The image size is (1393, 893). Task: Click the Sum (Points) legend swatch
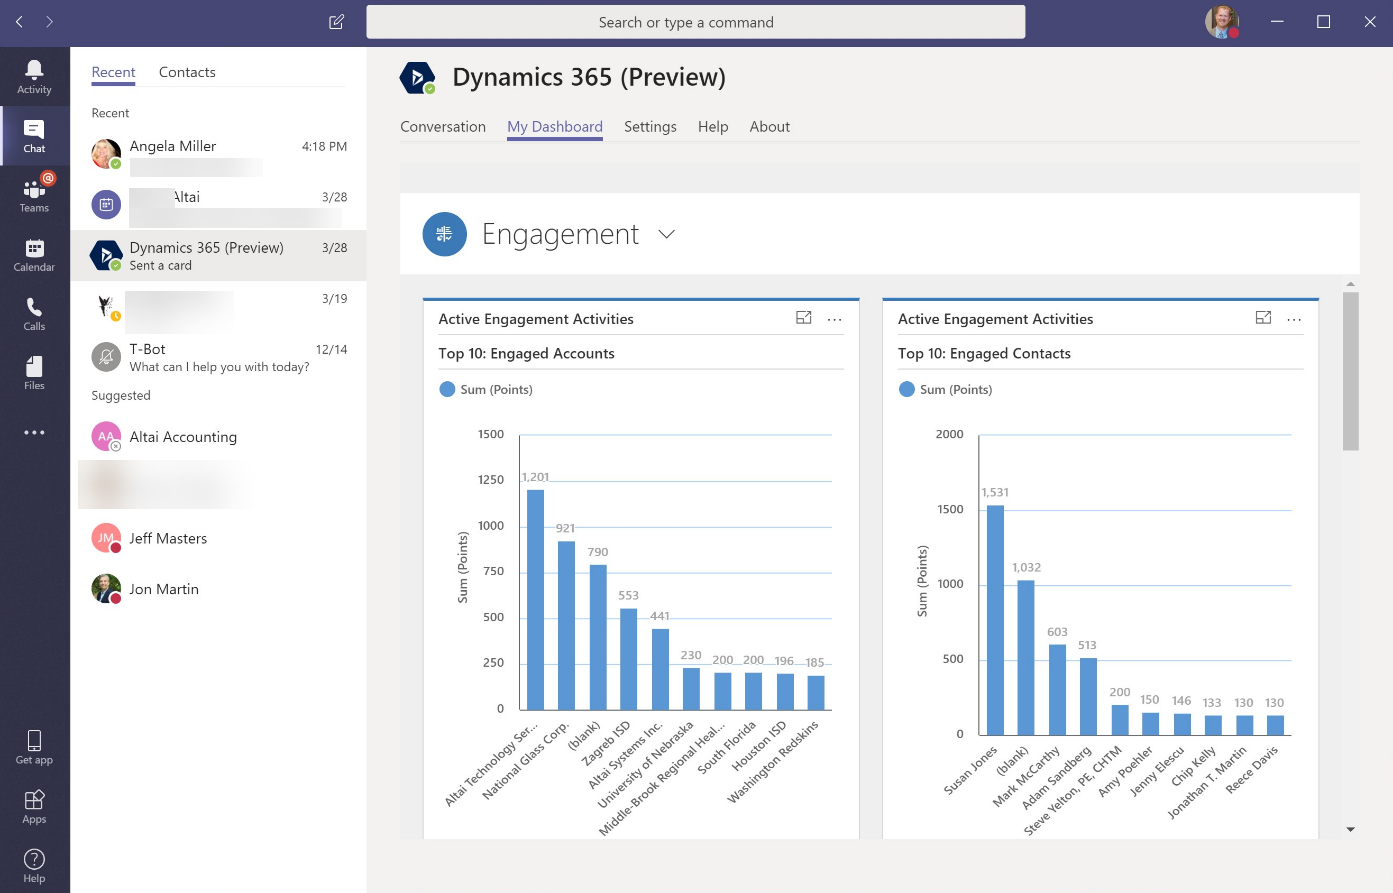coord(447,389)
